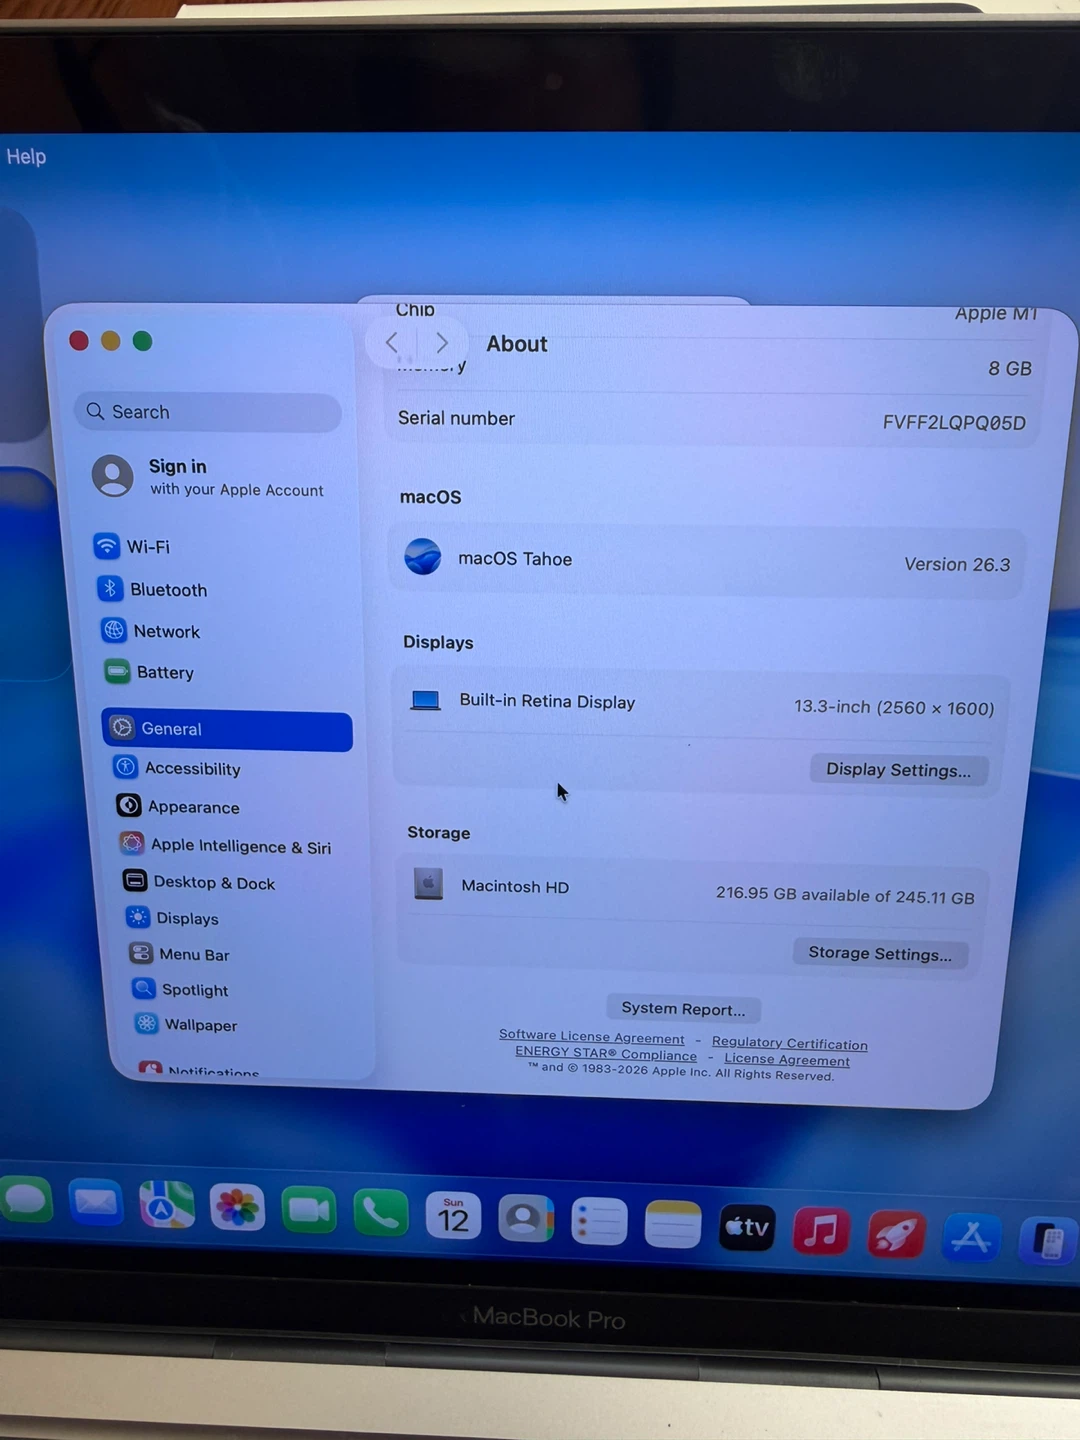Open Mail from the Dock
This screenshot has height=1440, width=1080.
click(96, 1201)
